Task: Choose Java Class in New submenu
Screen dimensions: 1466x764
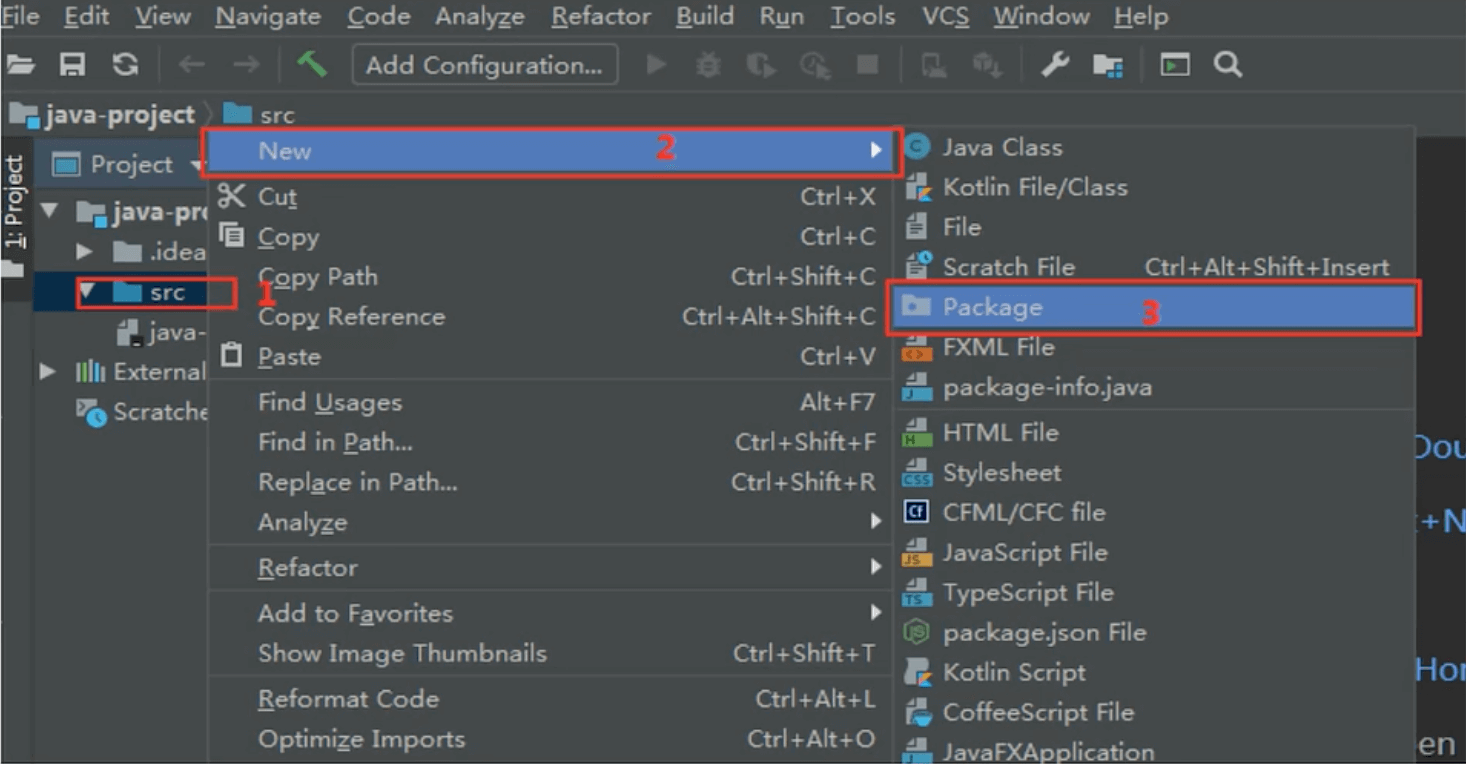Action: (1001, 147)
